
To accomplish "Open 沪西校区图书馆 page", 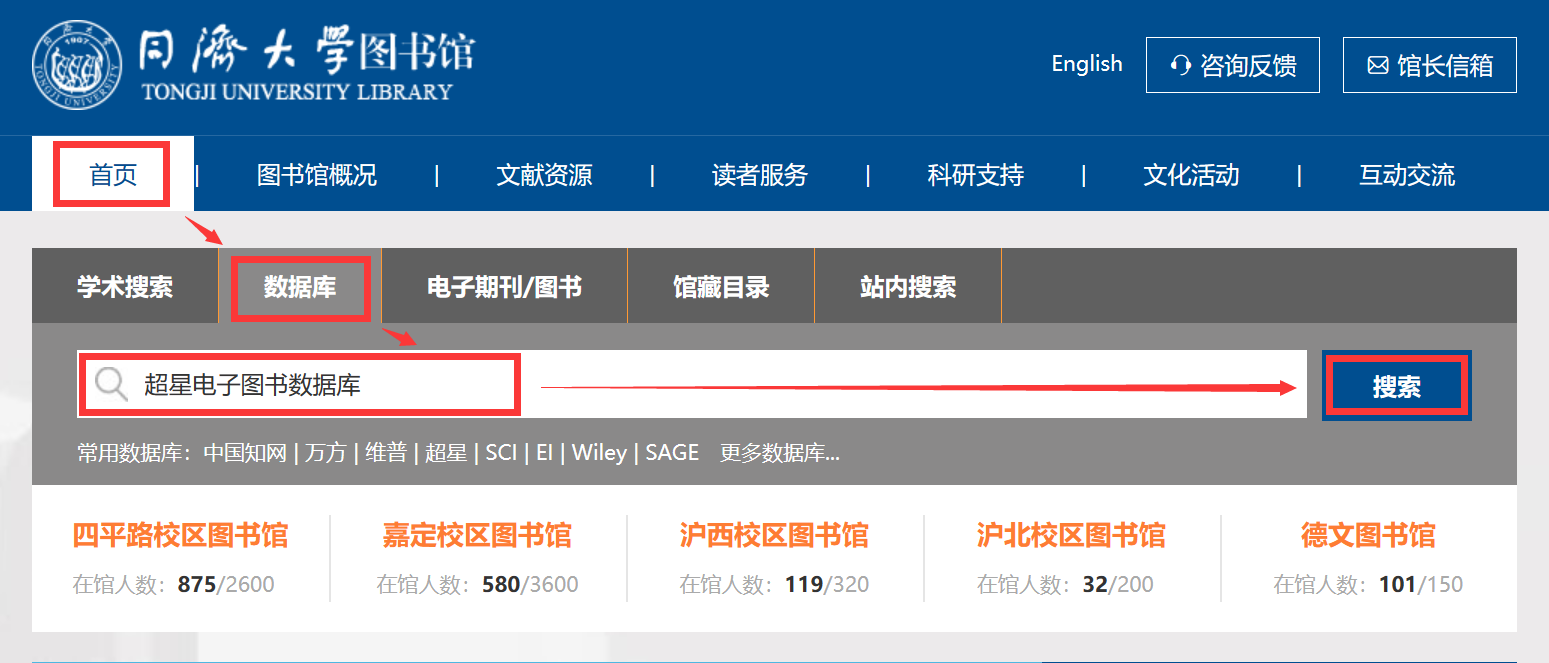I will click(x=774, y=535).
